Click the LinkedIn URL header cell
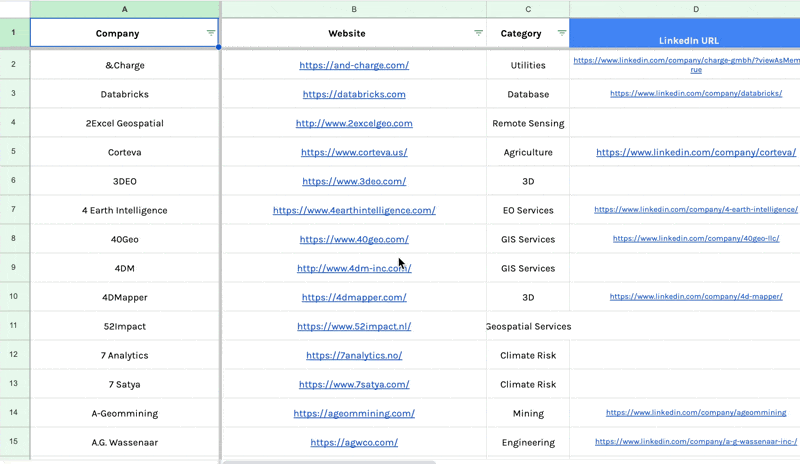The image size is (800, 464). pyautogui.click(x=685, y=33)
